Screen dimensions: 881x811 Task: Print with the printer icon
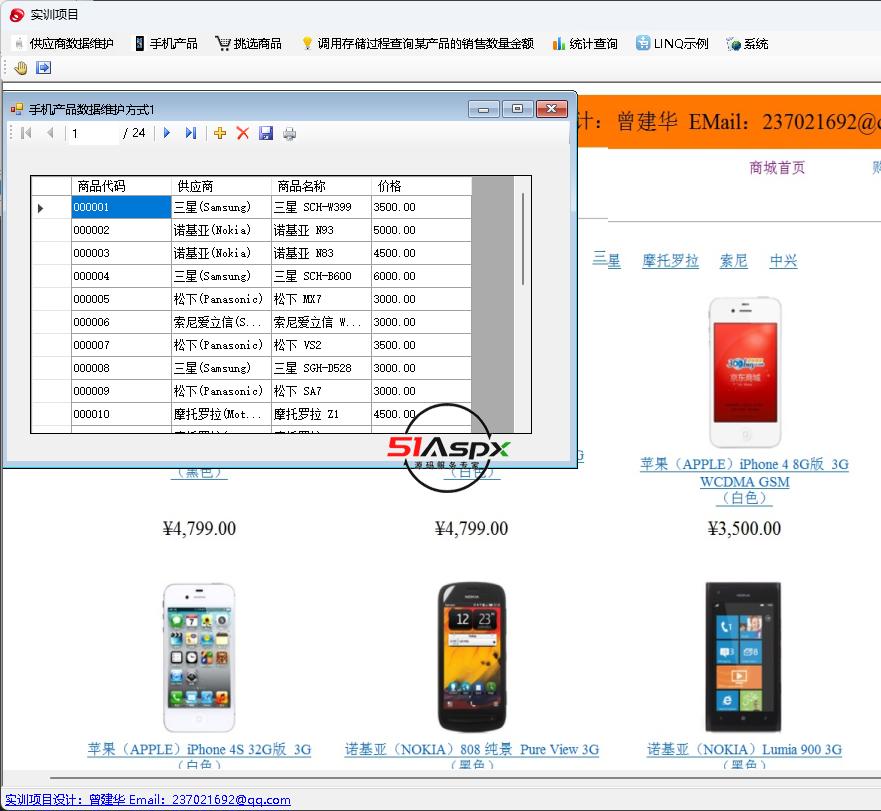[289, 134]
